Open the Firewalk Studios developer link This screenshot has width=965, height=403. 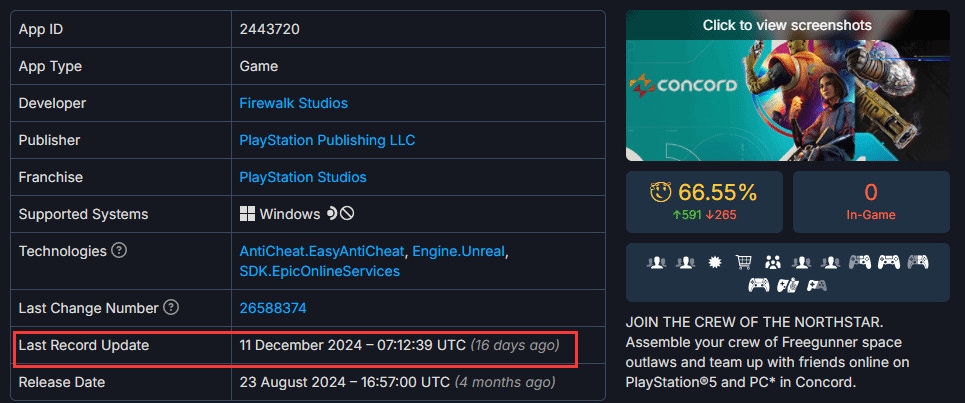294,103
